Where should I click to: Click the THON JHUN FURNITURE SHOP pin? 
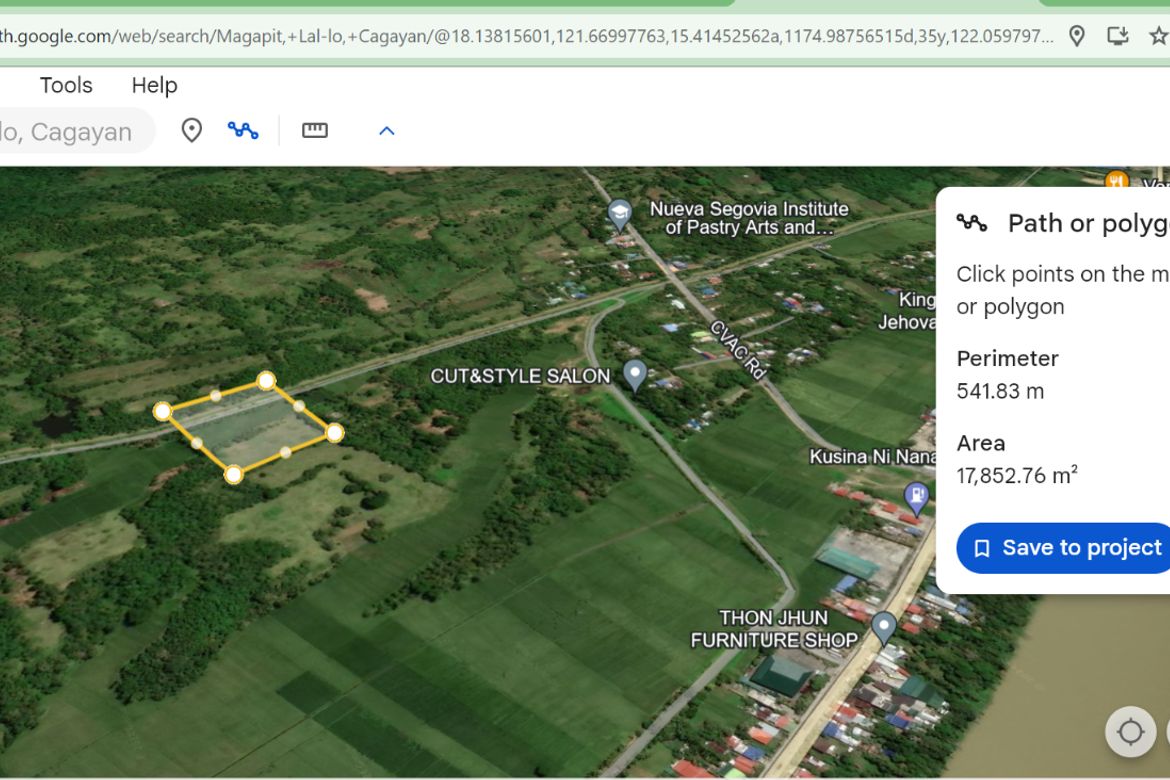point(884,627)
